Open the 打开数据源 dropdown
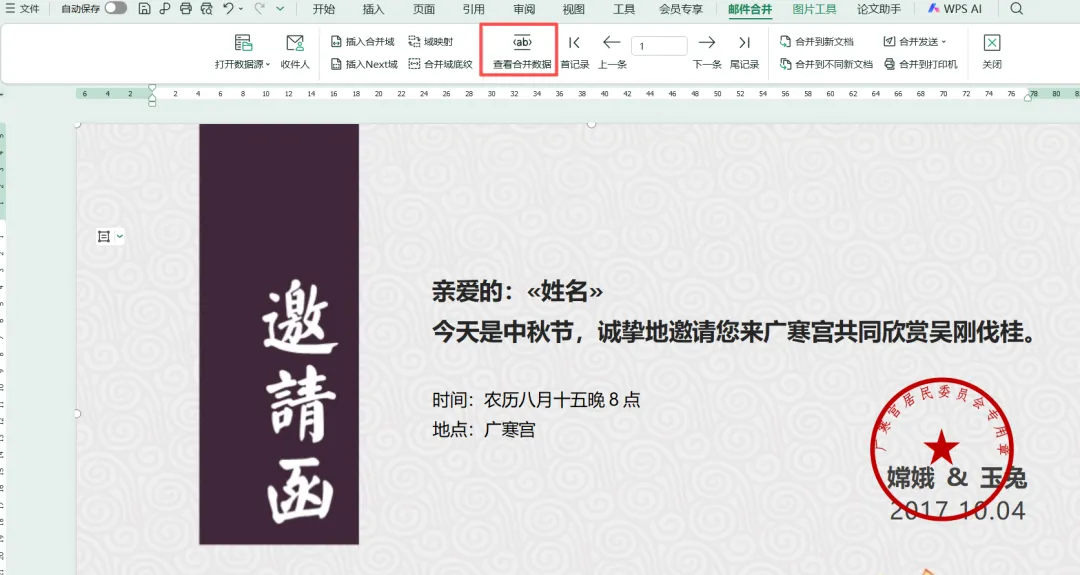The height and width of the screenshot is (575, 1080). point(242,52)
